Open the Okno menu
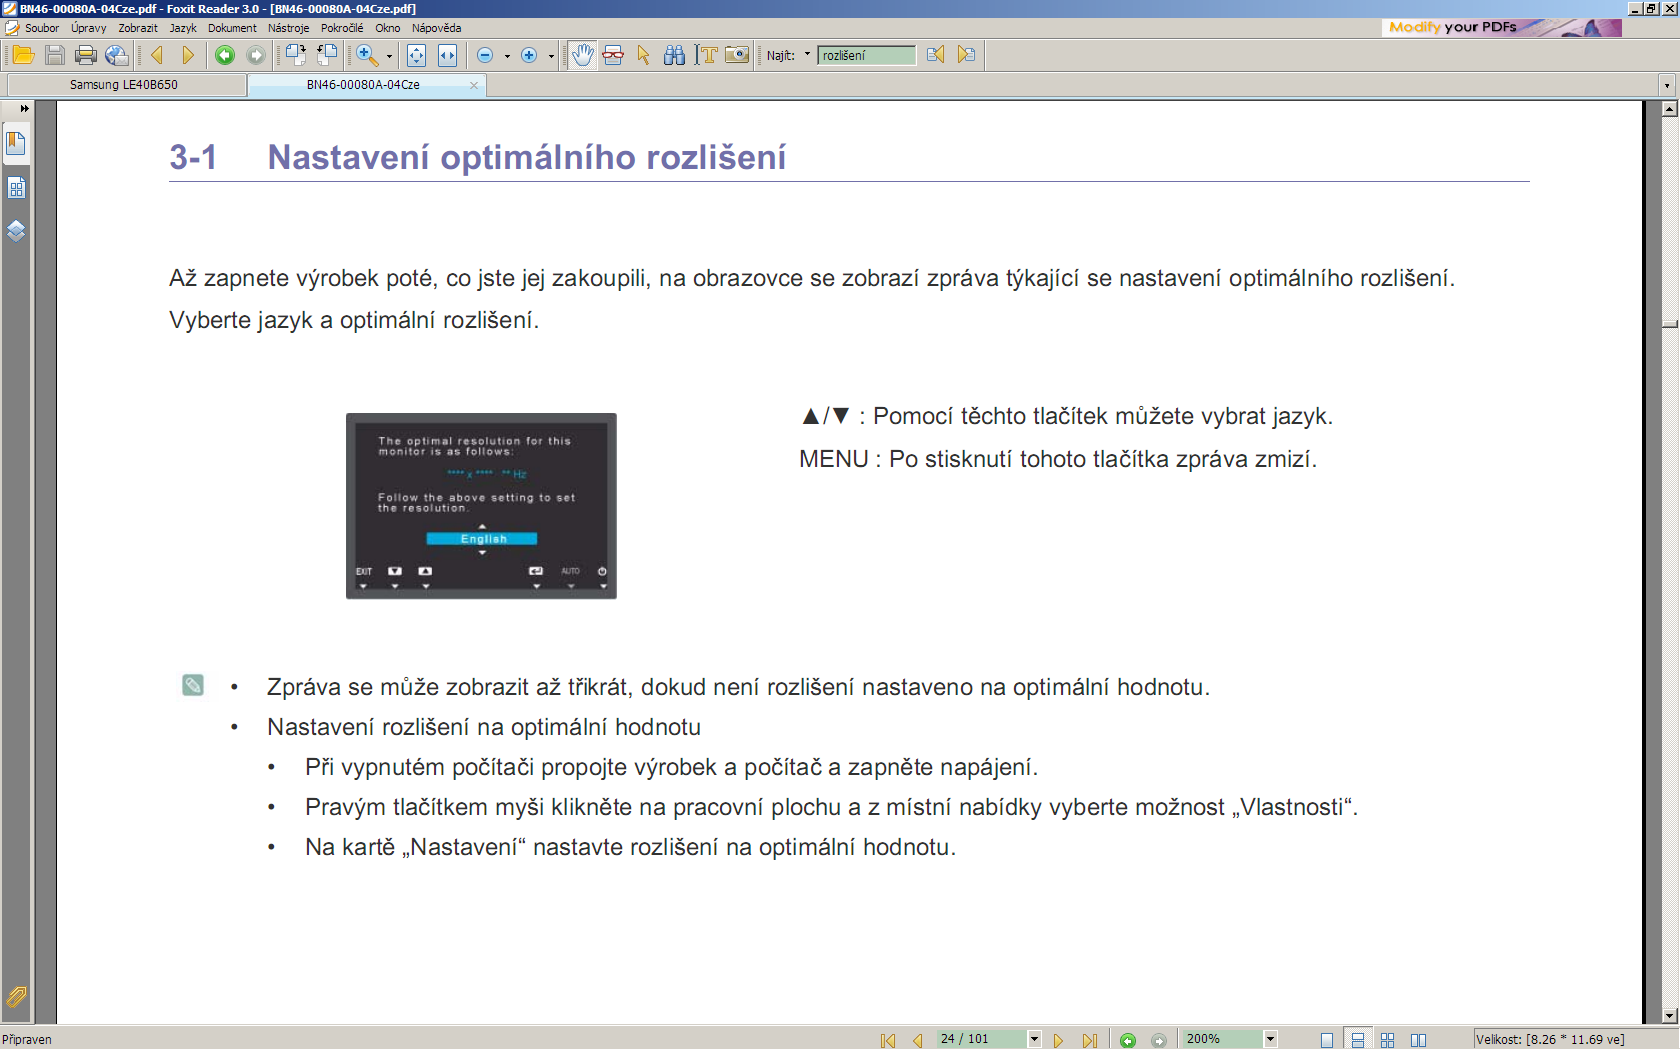Image resolution: width=1680 pixels, height=1050 pixels. pyautogui.click(x=388, y=28)
